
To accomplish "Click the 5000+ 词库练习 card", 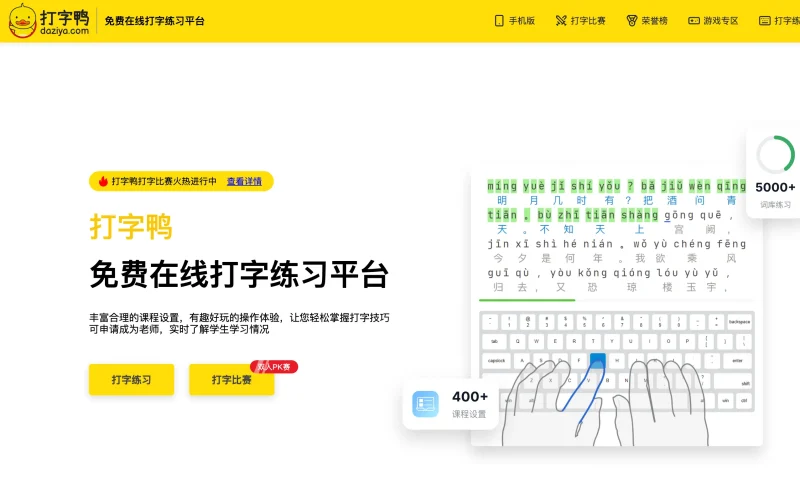I will click(x=774, y=173).
